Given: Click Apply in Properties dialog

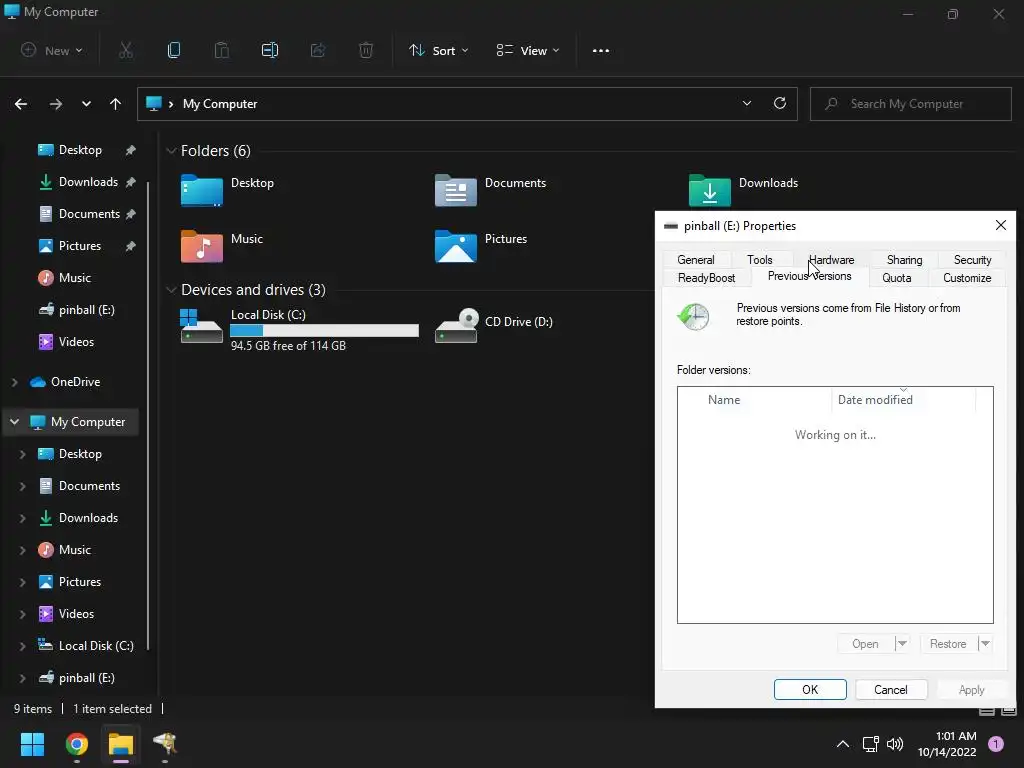Looking at the screenshot, I should tap(971, 690).
